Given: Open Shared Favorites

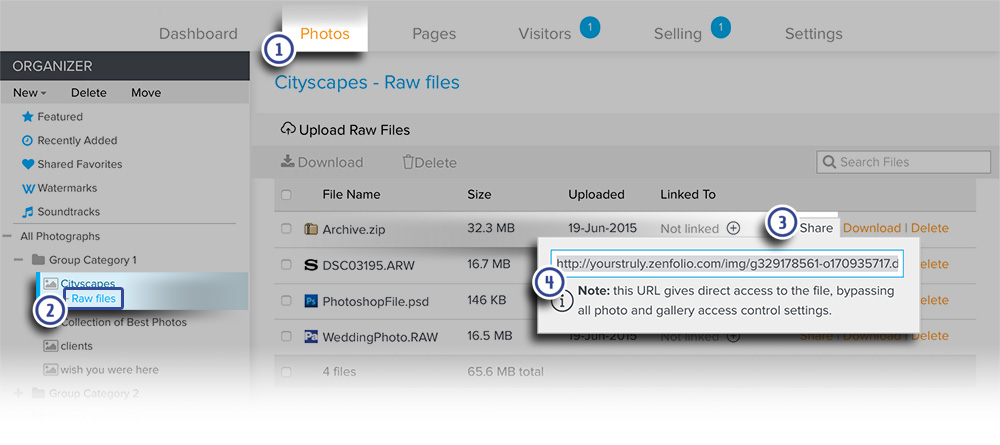Looking at the screenshot, I should (80, 164).
